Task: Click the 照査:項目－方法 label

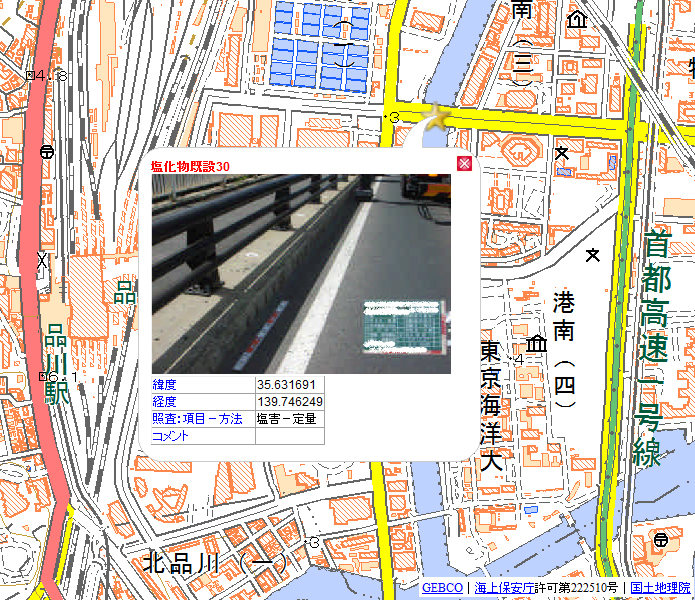Action: pyautogui.click(x=197, y=419)
